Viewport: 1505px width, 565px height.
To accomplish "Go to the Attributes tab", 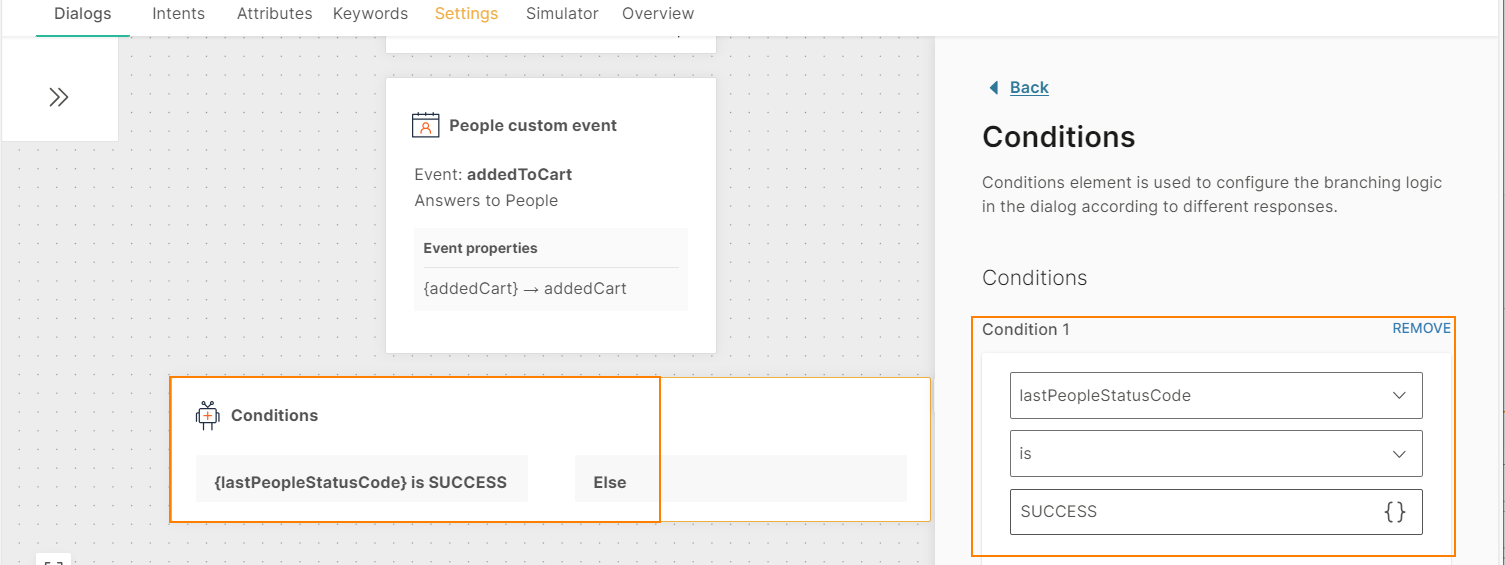I will point(275,14).
